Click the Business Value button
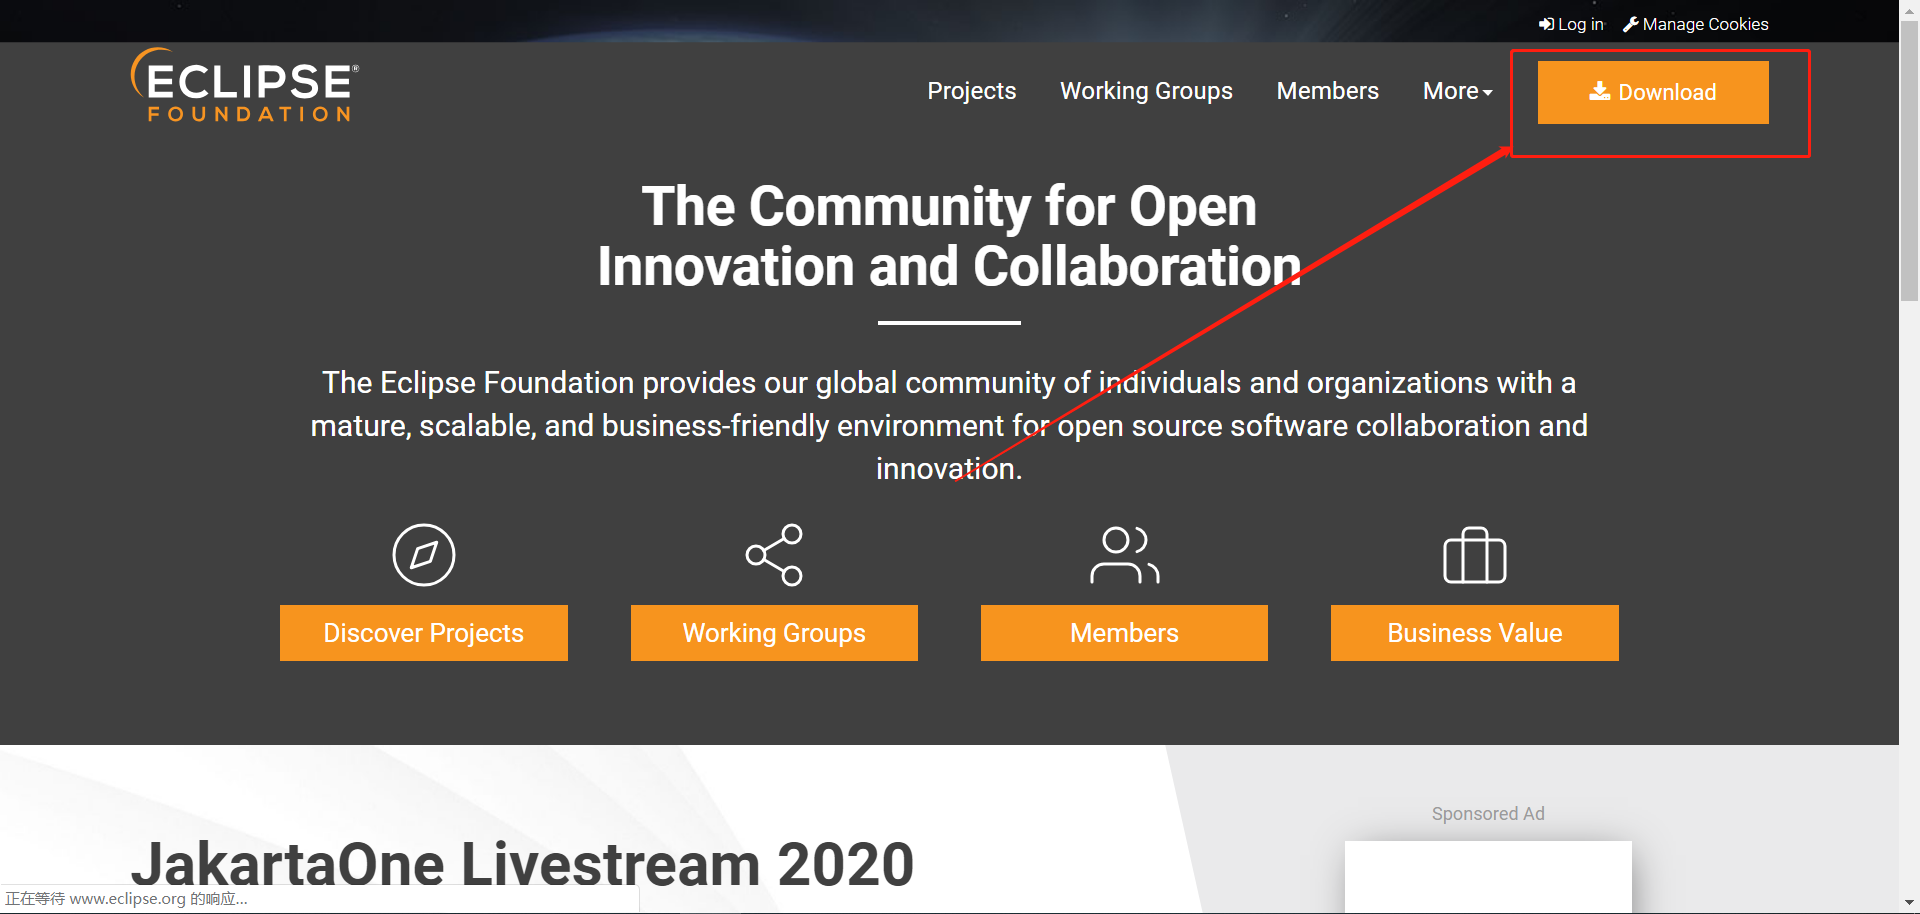 pos(1475,633)
